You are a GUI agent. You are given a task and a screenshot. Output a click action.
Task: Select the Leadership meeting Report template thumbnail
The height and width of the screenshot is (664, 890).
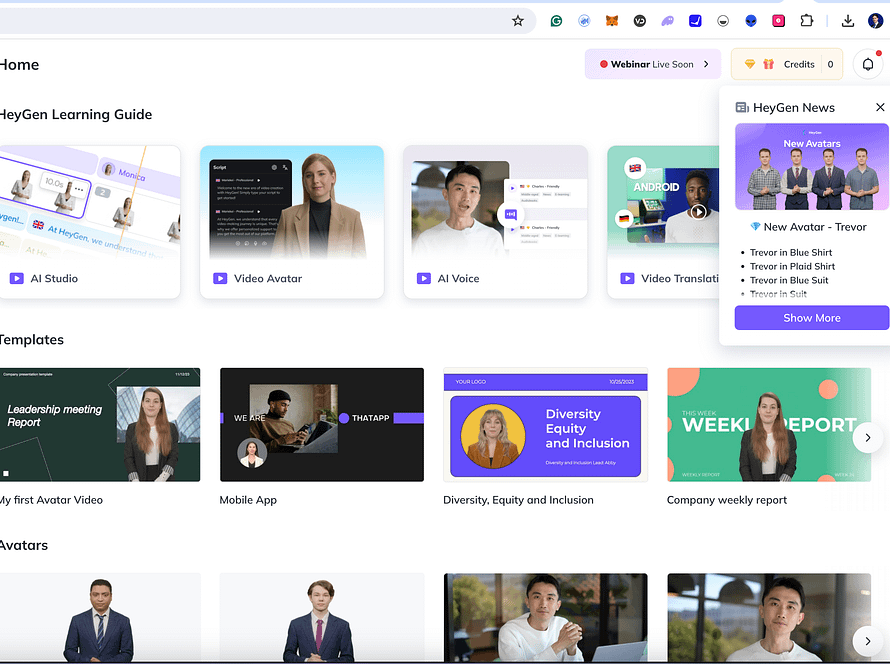[100, 425]
